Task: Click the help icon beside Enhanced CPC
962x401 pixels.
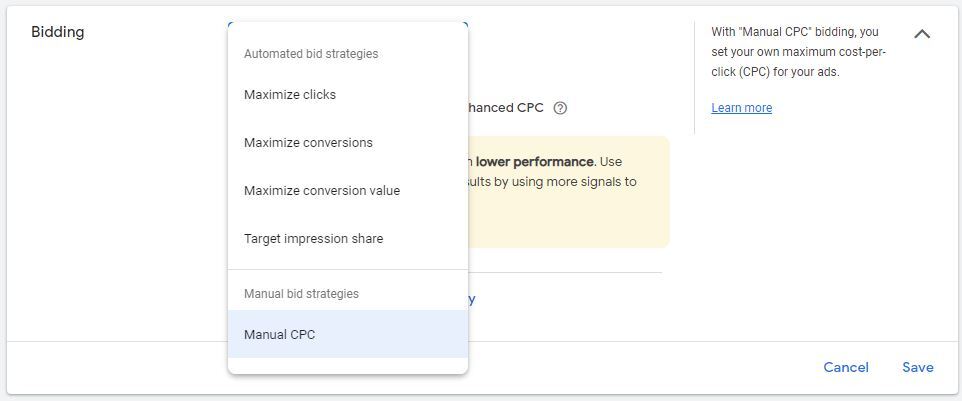Action: point(560,108)
